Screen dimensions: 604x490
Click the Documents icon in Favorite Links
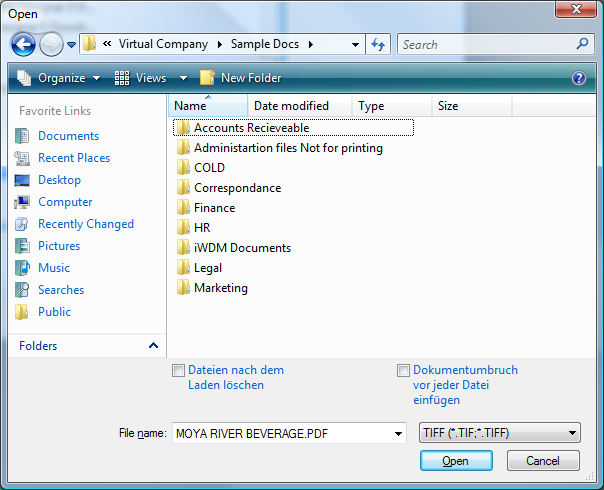pos(22,136)
